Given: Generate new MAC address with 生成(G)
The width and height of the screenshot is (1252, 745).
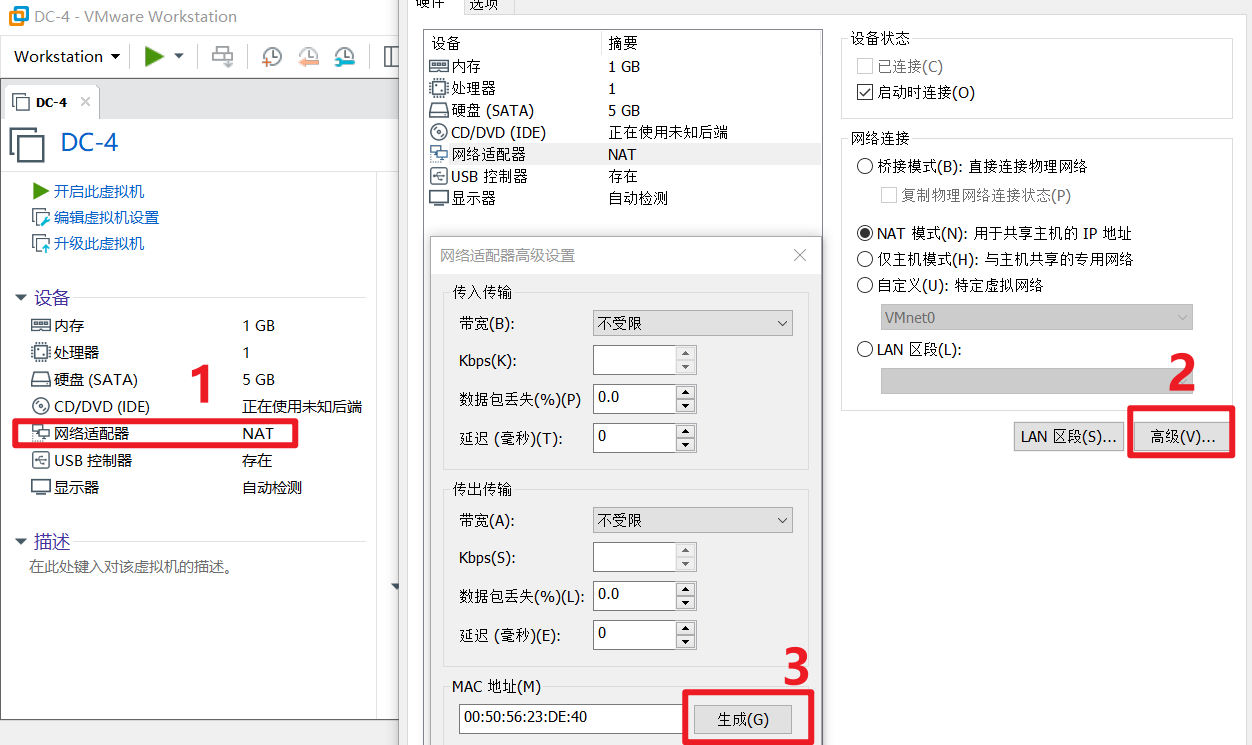Looking at the screenshot, I should (743, 719).
